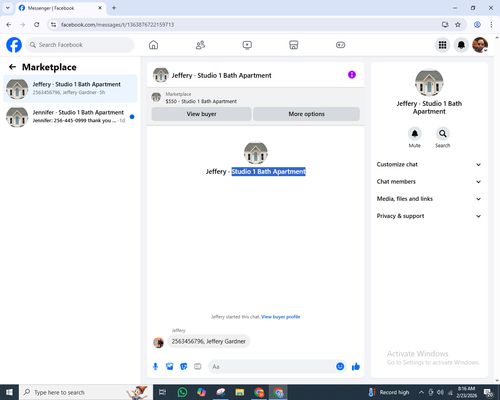Click the listing thumbnail in right panel
The width and height of the screenshot is (500, 400).
[429, 82]
